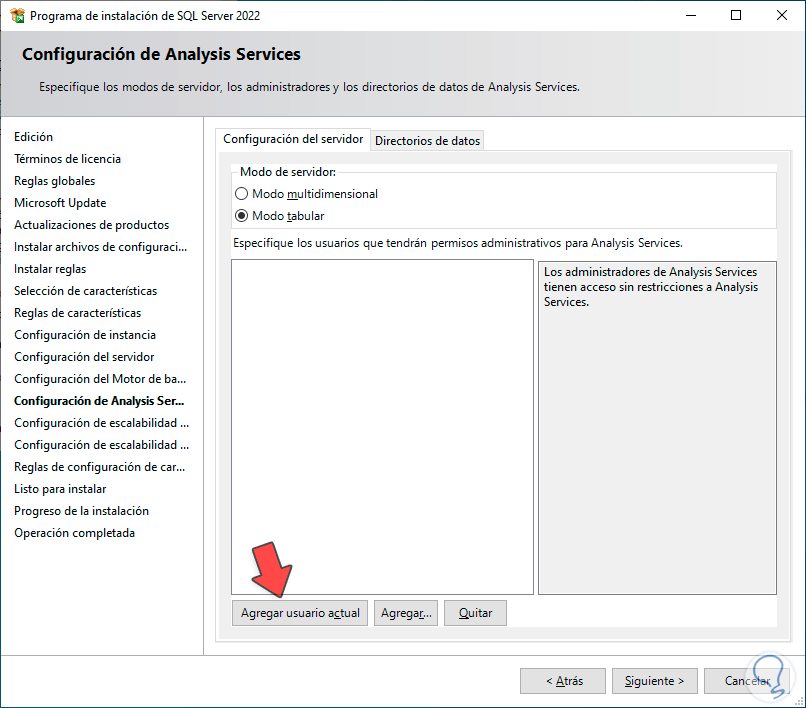
Task: Click Selección de características step
Action: pos(85,291)
